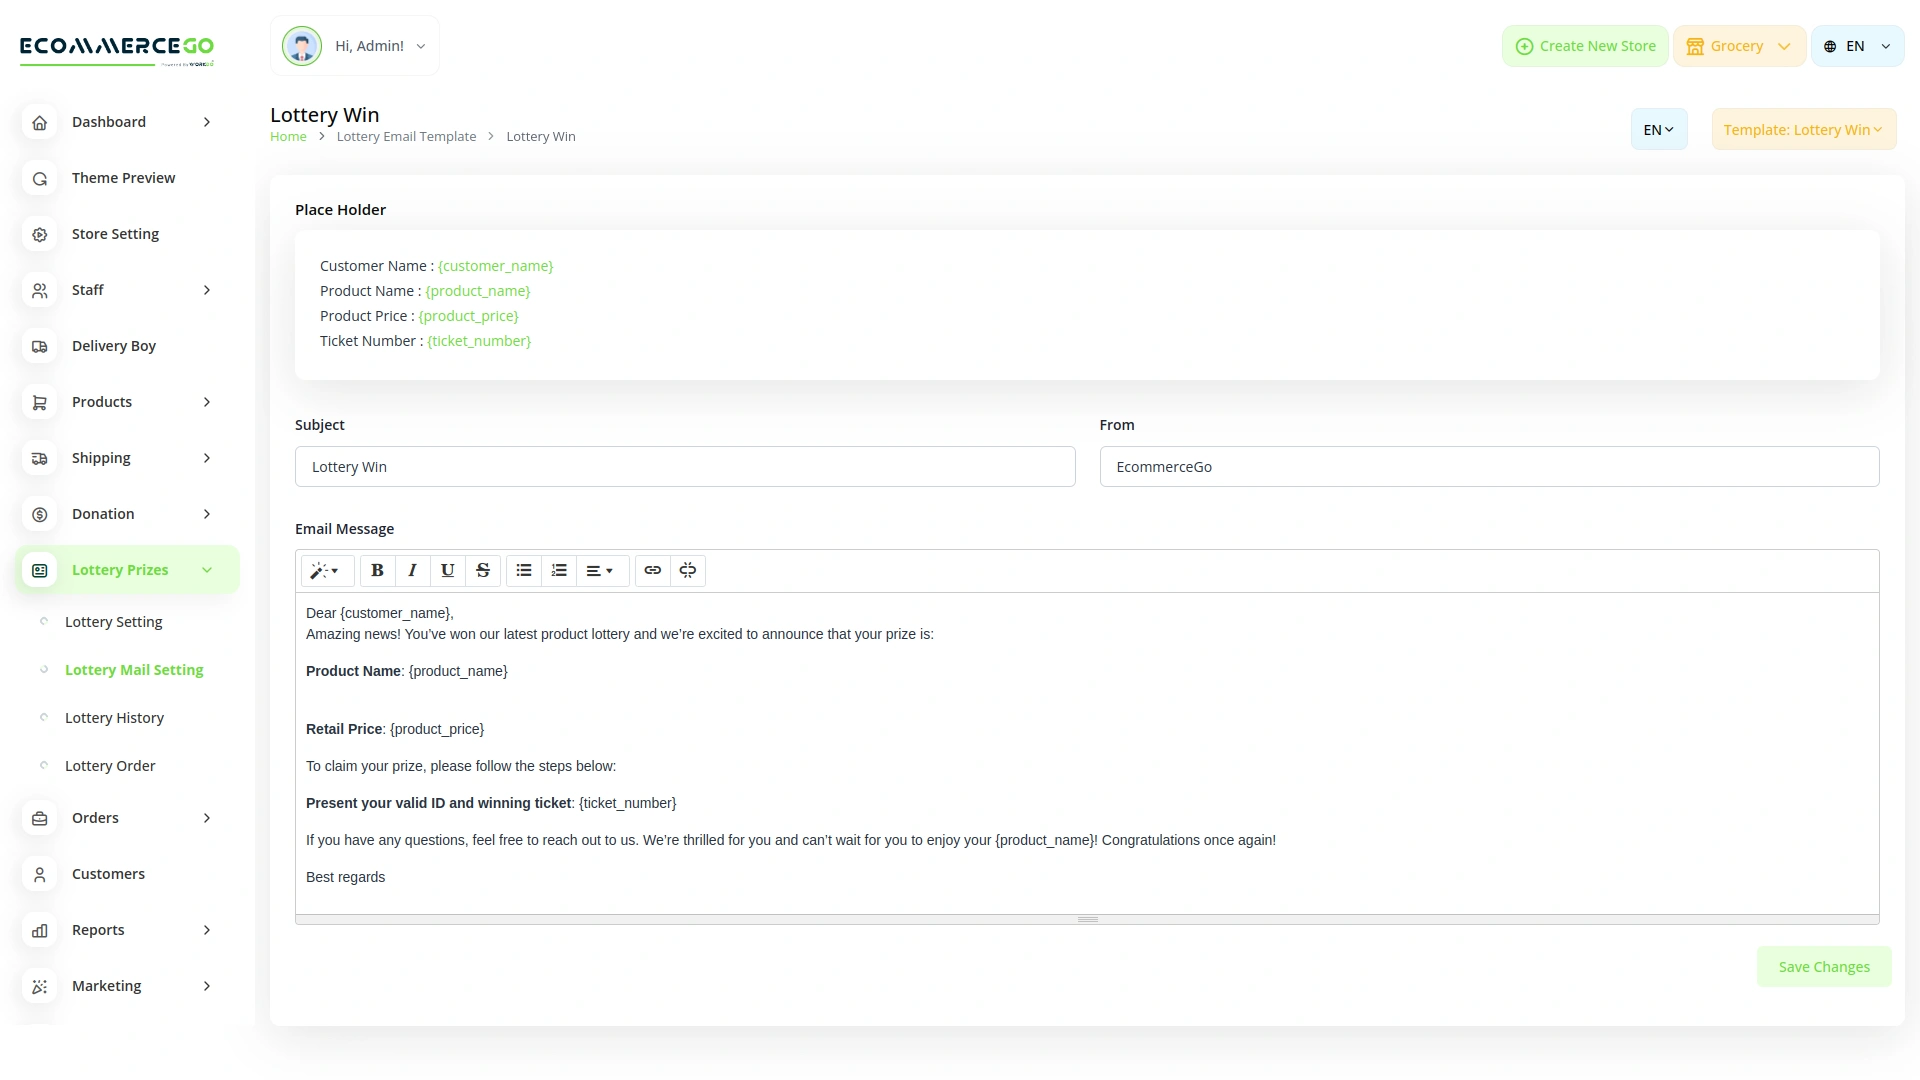
Task: Open the Template: Lottery Win dropdown
Action: pyautogui.click(x=1803, y=130)
